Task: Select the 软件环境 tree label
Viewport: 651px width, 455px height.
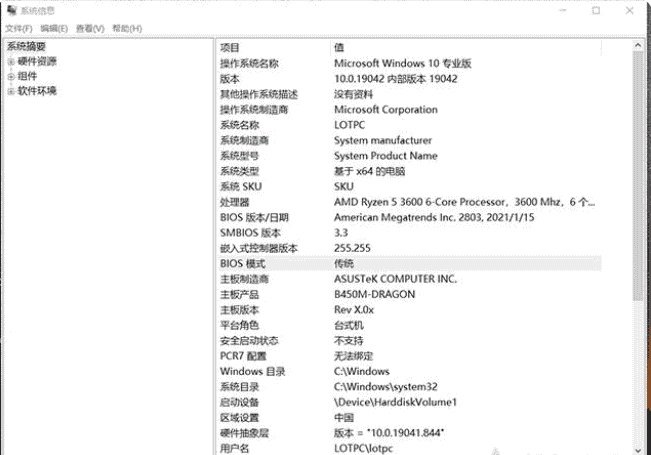Action: point(37,91)
